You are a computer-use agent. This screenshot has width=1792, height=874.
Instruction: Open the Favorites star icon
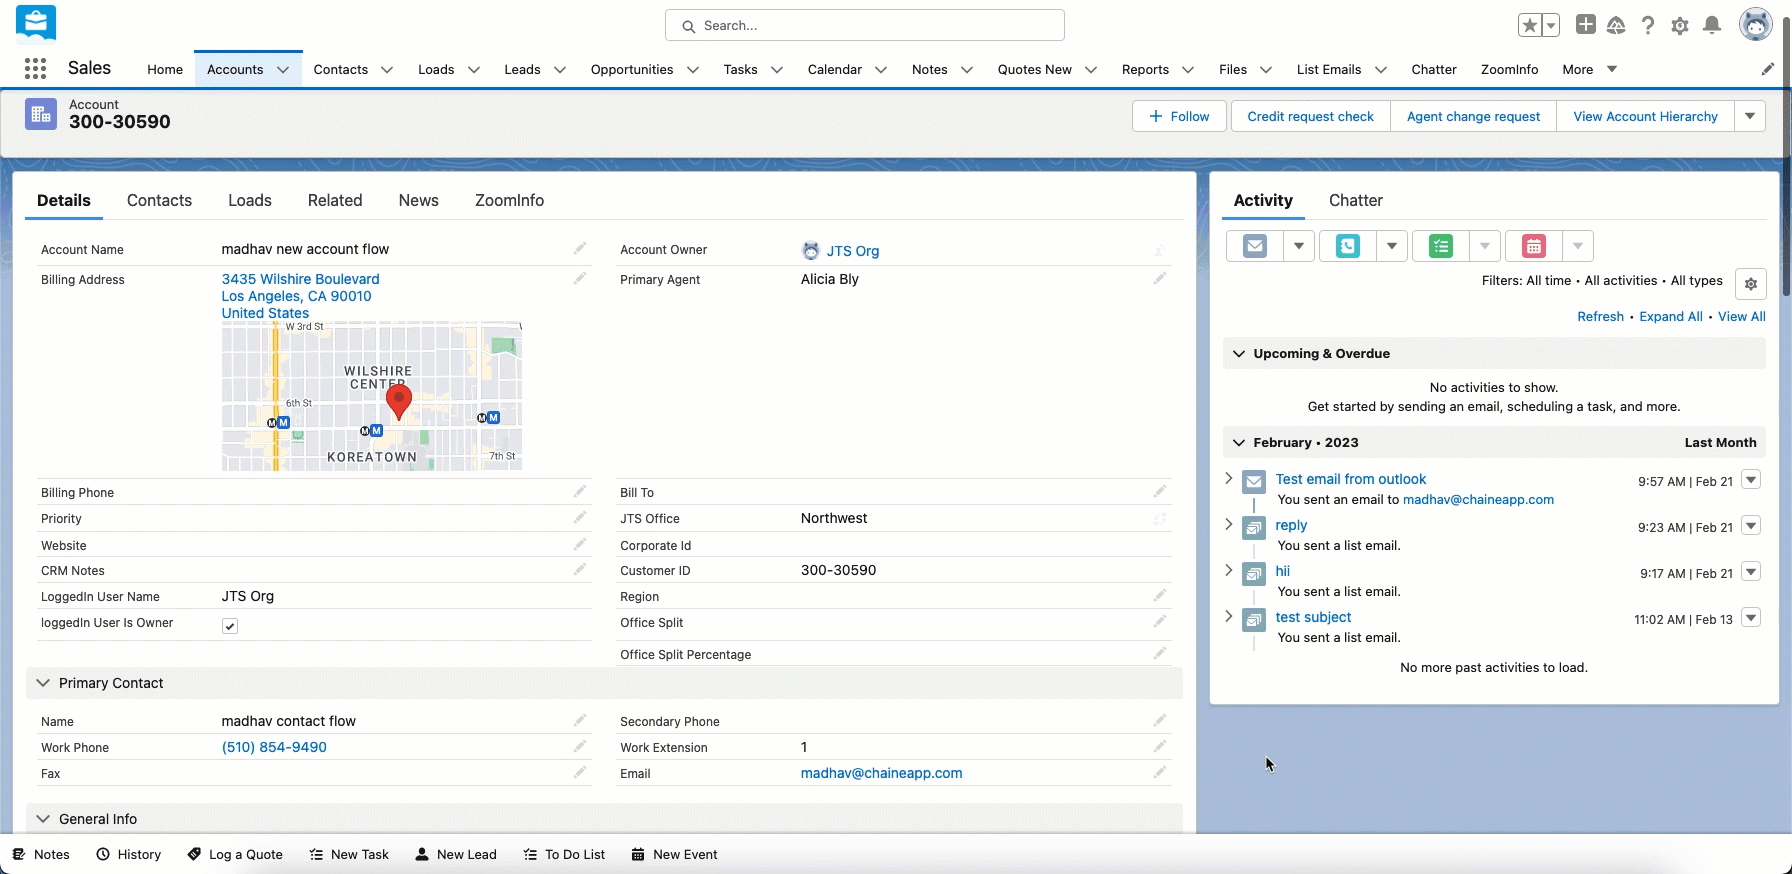pyautogui.click(x=1529, y=25)
